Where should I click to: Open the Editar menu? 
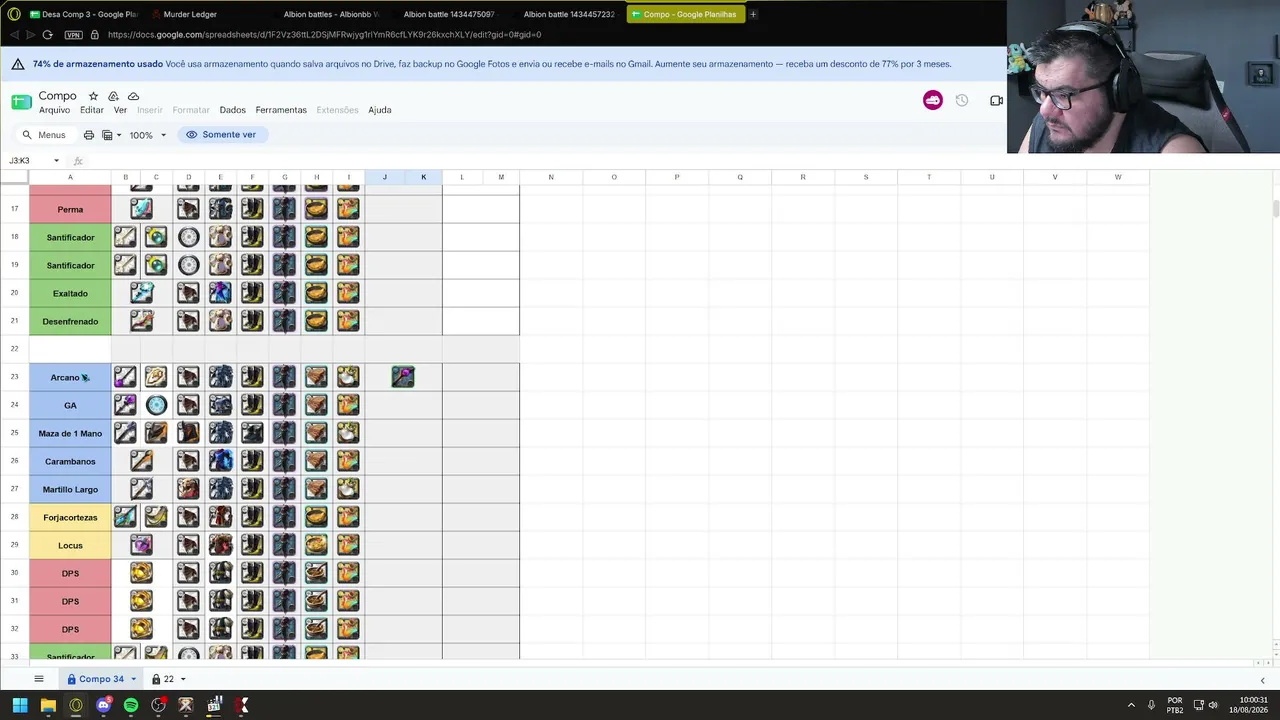(92, 110)
